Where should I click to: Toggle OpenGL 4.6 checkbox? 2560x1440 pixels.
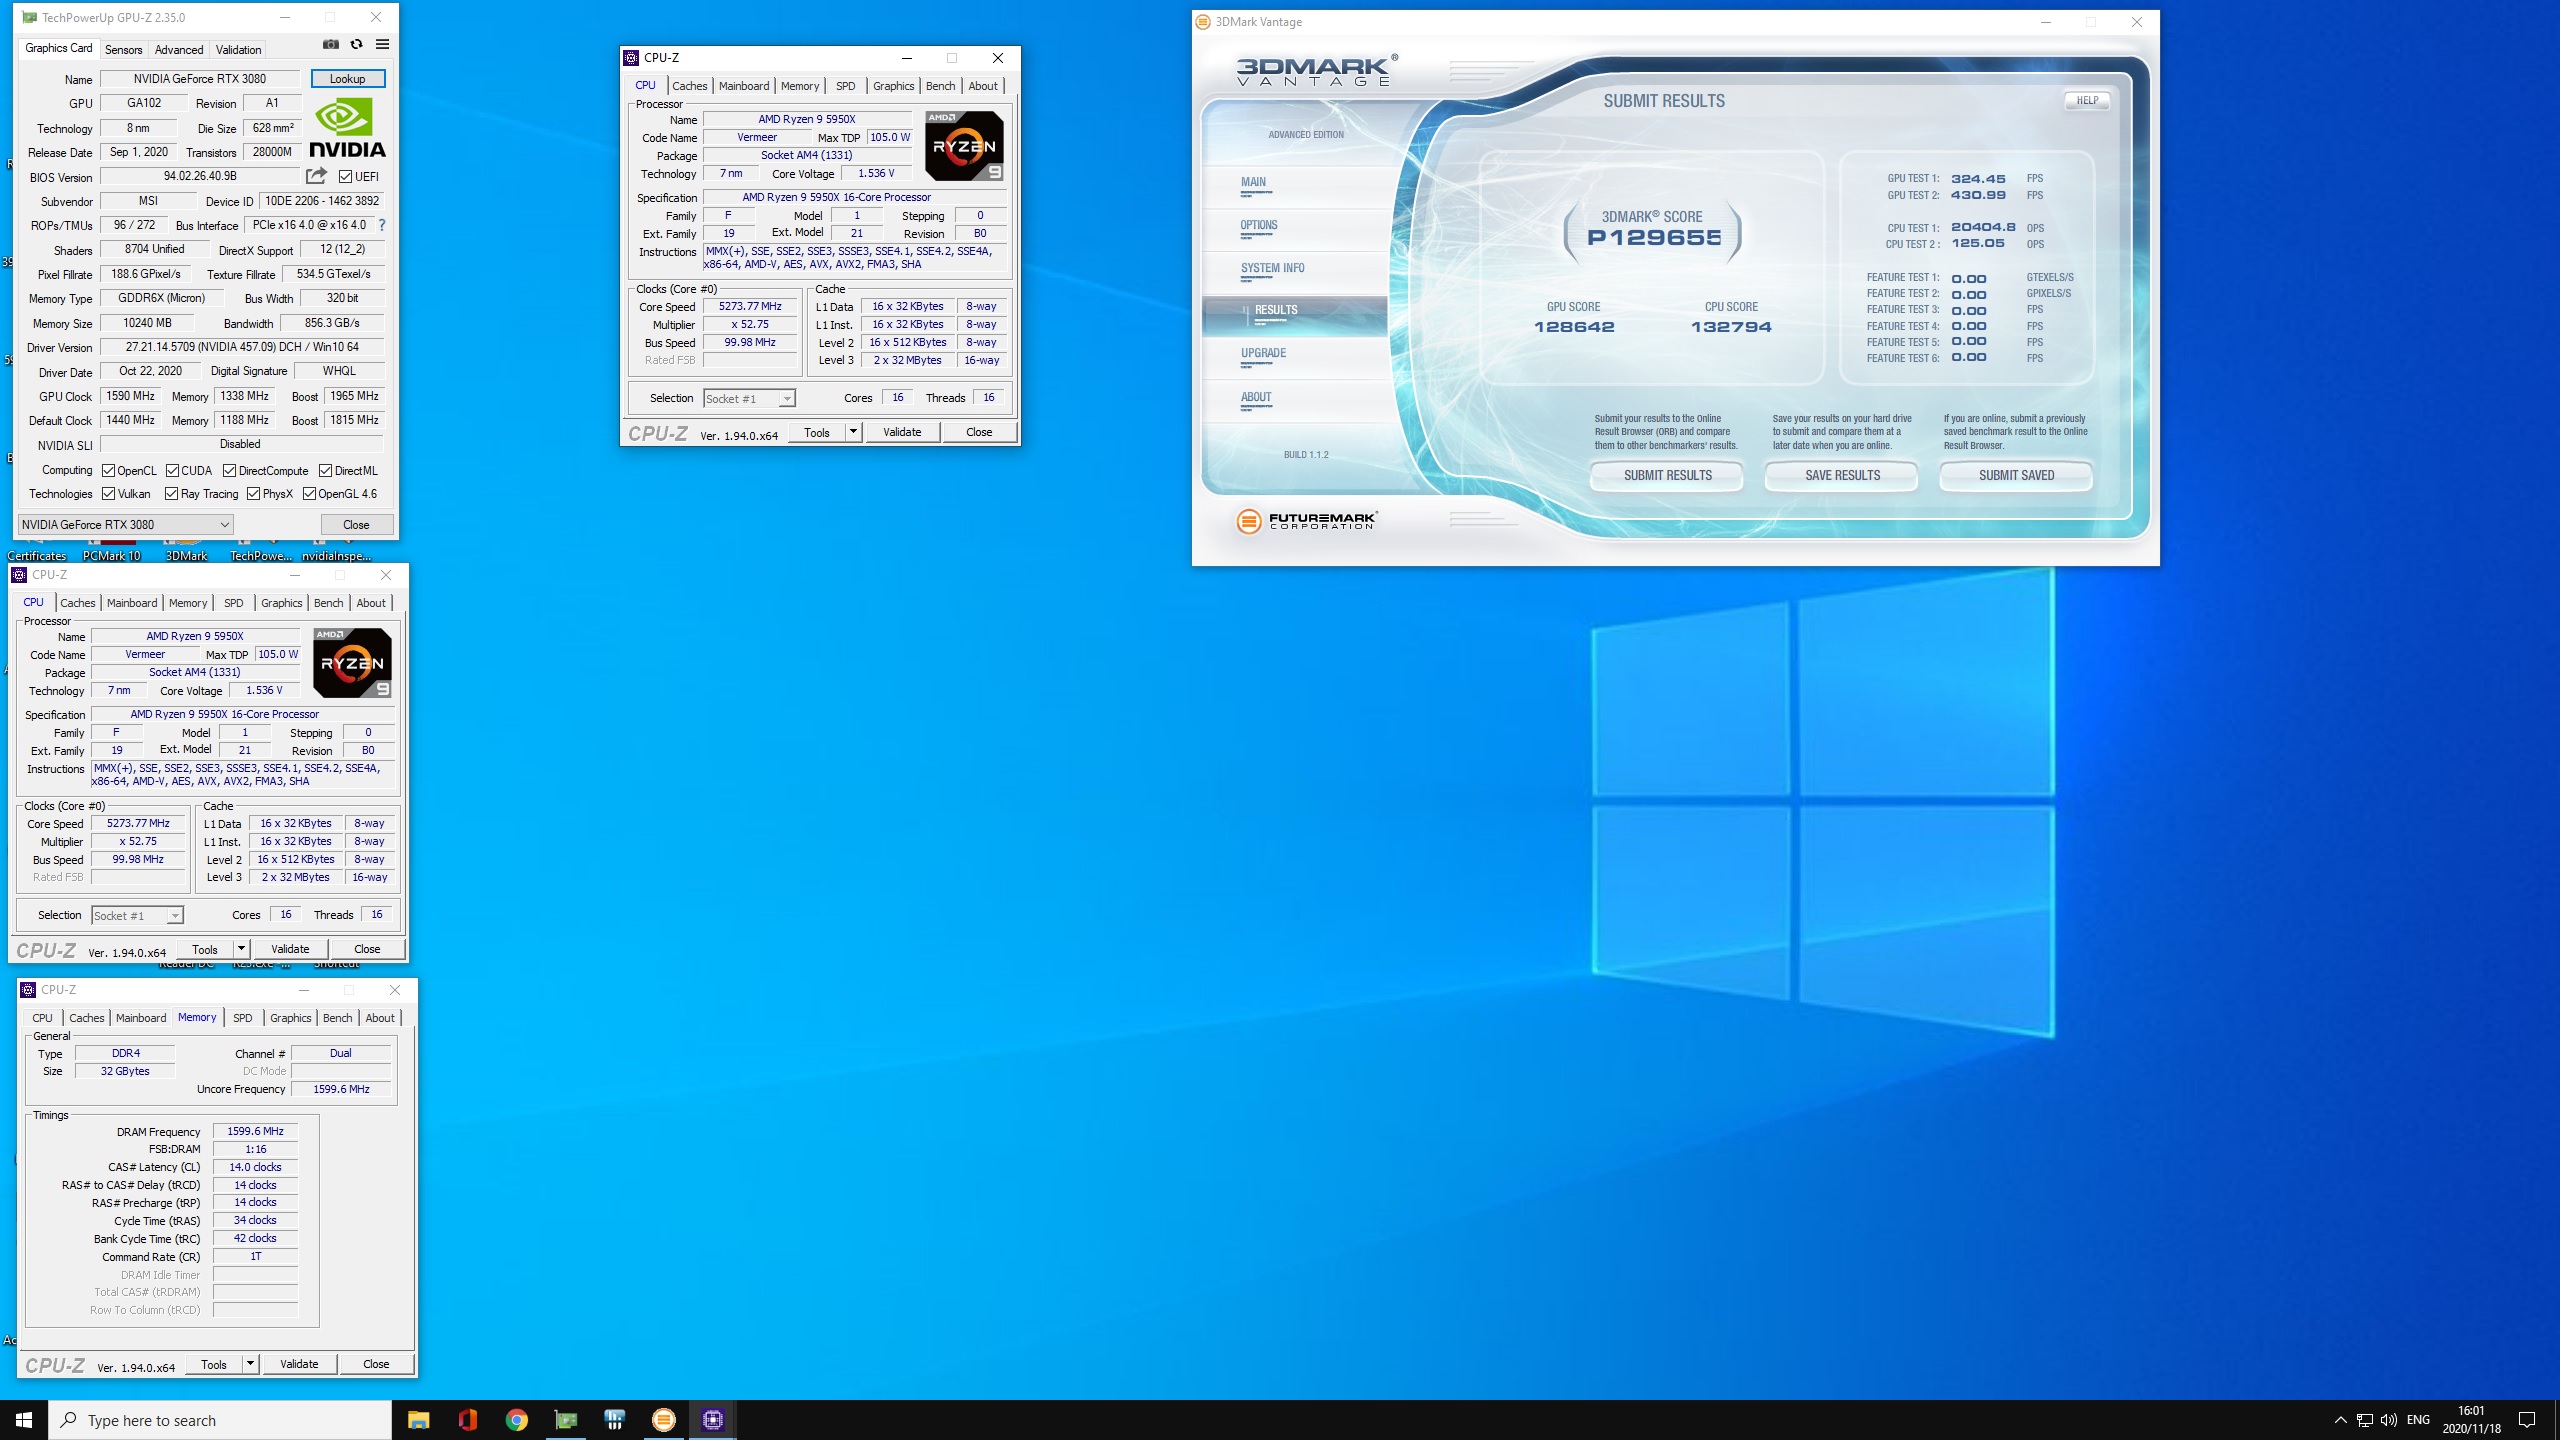click(x=309, y=494)
